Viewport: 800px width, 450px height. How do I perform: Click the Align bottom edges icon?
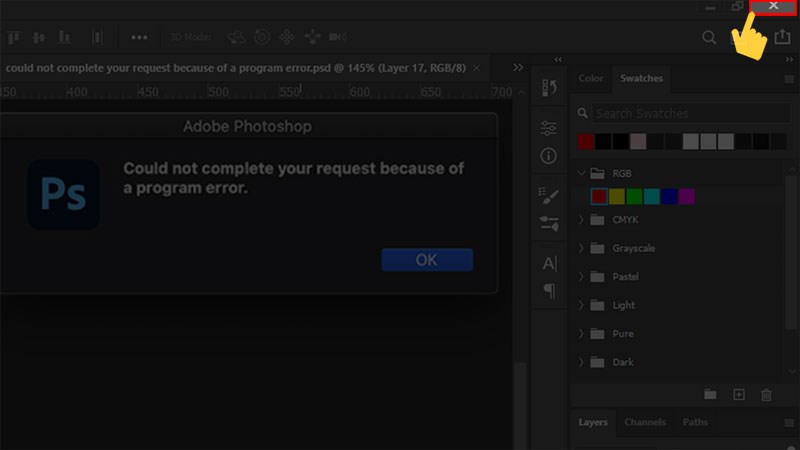point(64,37)
